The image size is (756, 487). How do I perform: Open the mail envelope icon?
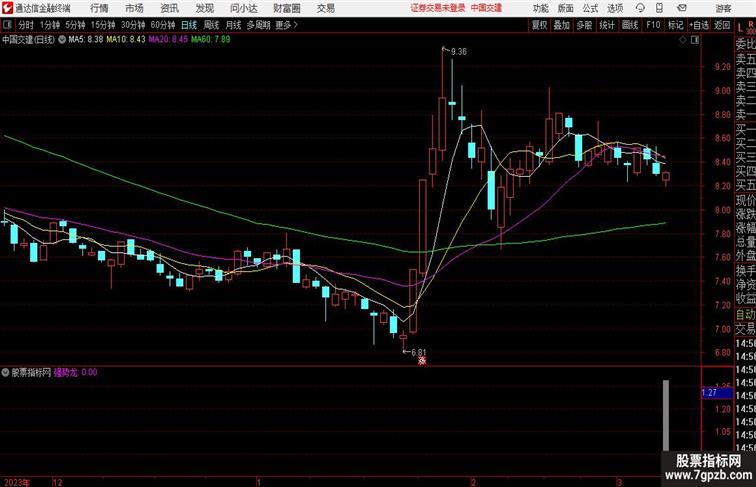pos(682,8)
